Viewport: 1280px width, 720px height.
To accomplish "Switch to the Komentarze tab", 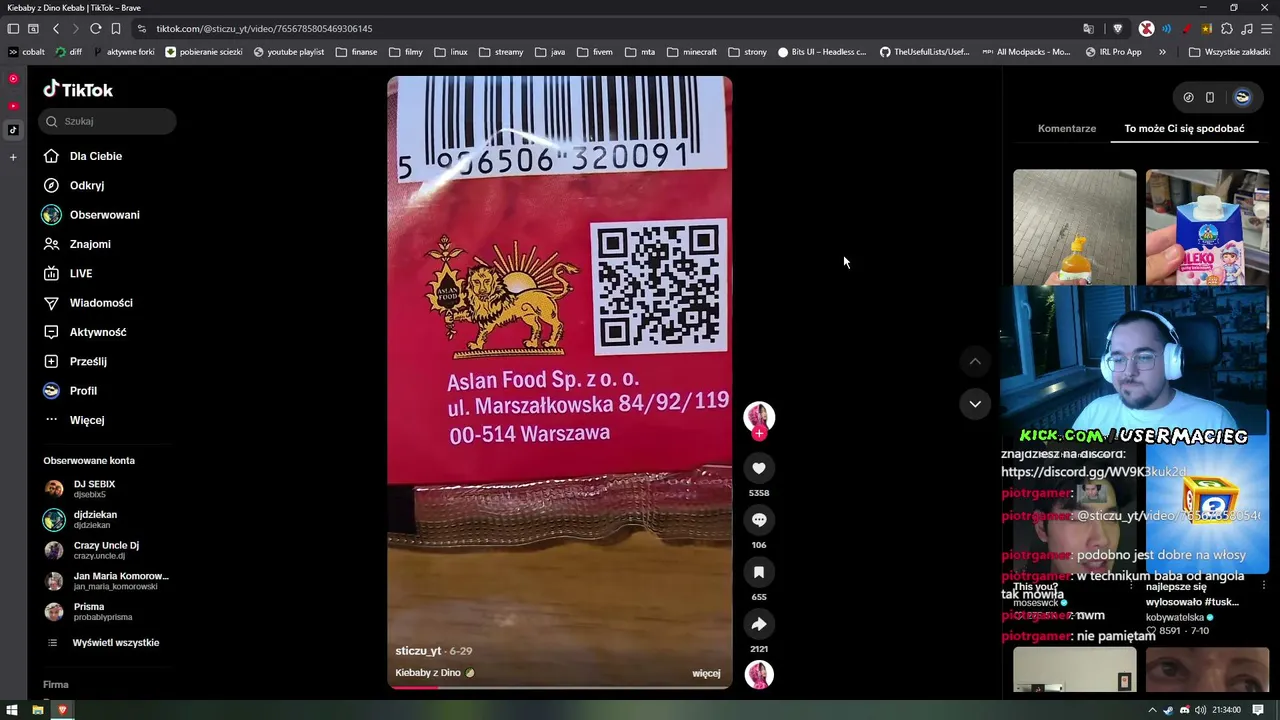I will coord(1067,128).
